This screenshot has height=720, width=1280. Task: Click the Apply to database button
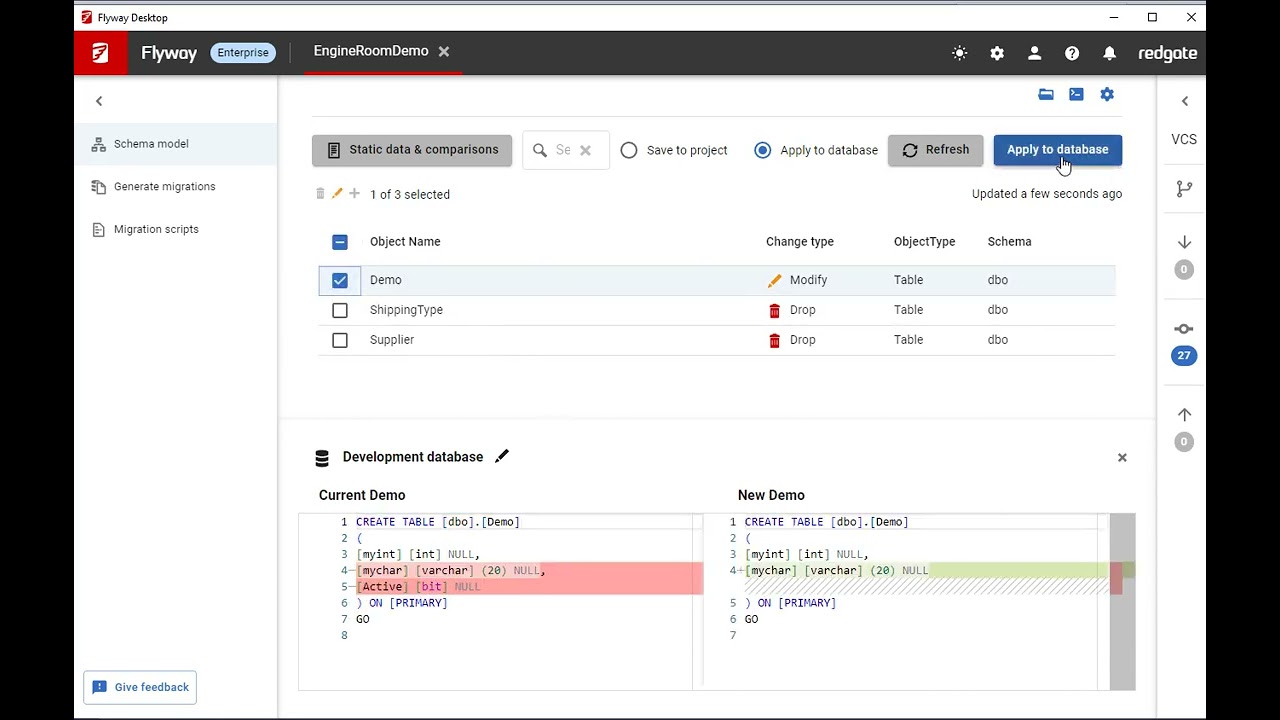pyautogui.click(x=1057, y=150)
